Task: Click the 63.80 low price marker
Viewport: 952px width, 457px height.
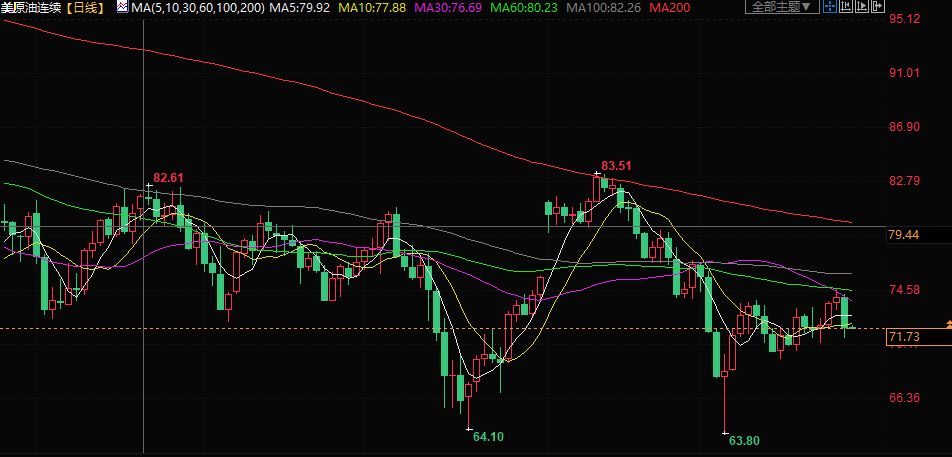Action: pyautogui.click(x=744, y=441)
